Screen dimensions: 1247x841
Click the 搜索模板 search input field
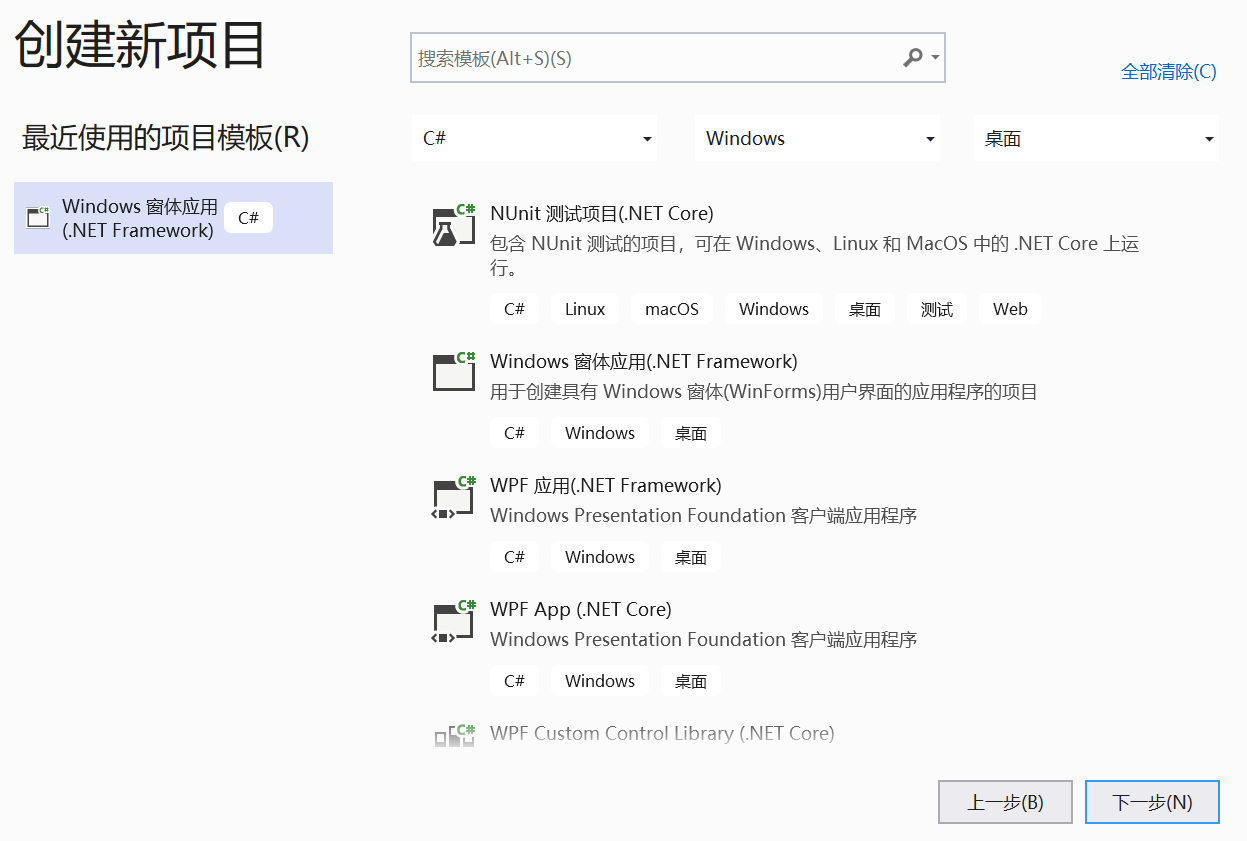point(650,58)
